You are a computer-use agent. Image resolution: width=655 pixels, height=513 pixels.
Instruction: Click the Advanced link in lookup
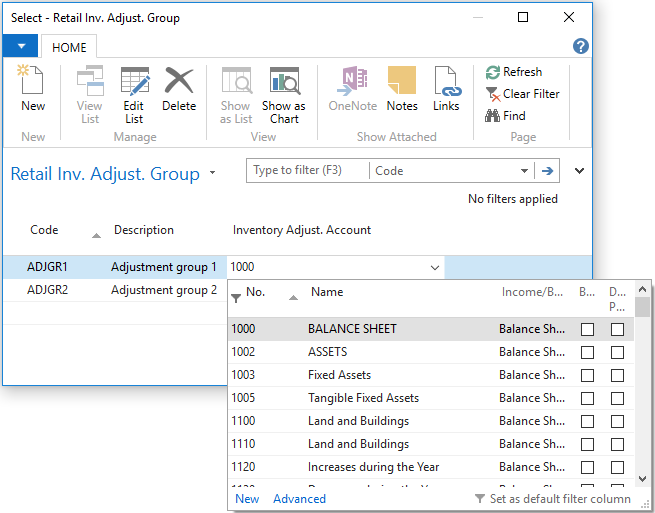pos(299,499)
